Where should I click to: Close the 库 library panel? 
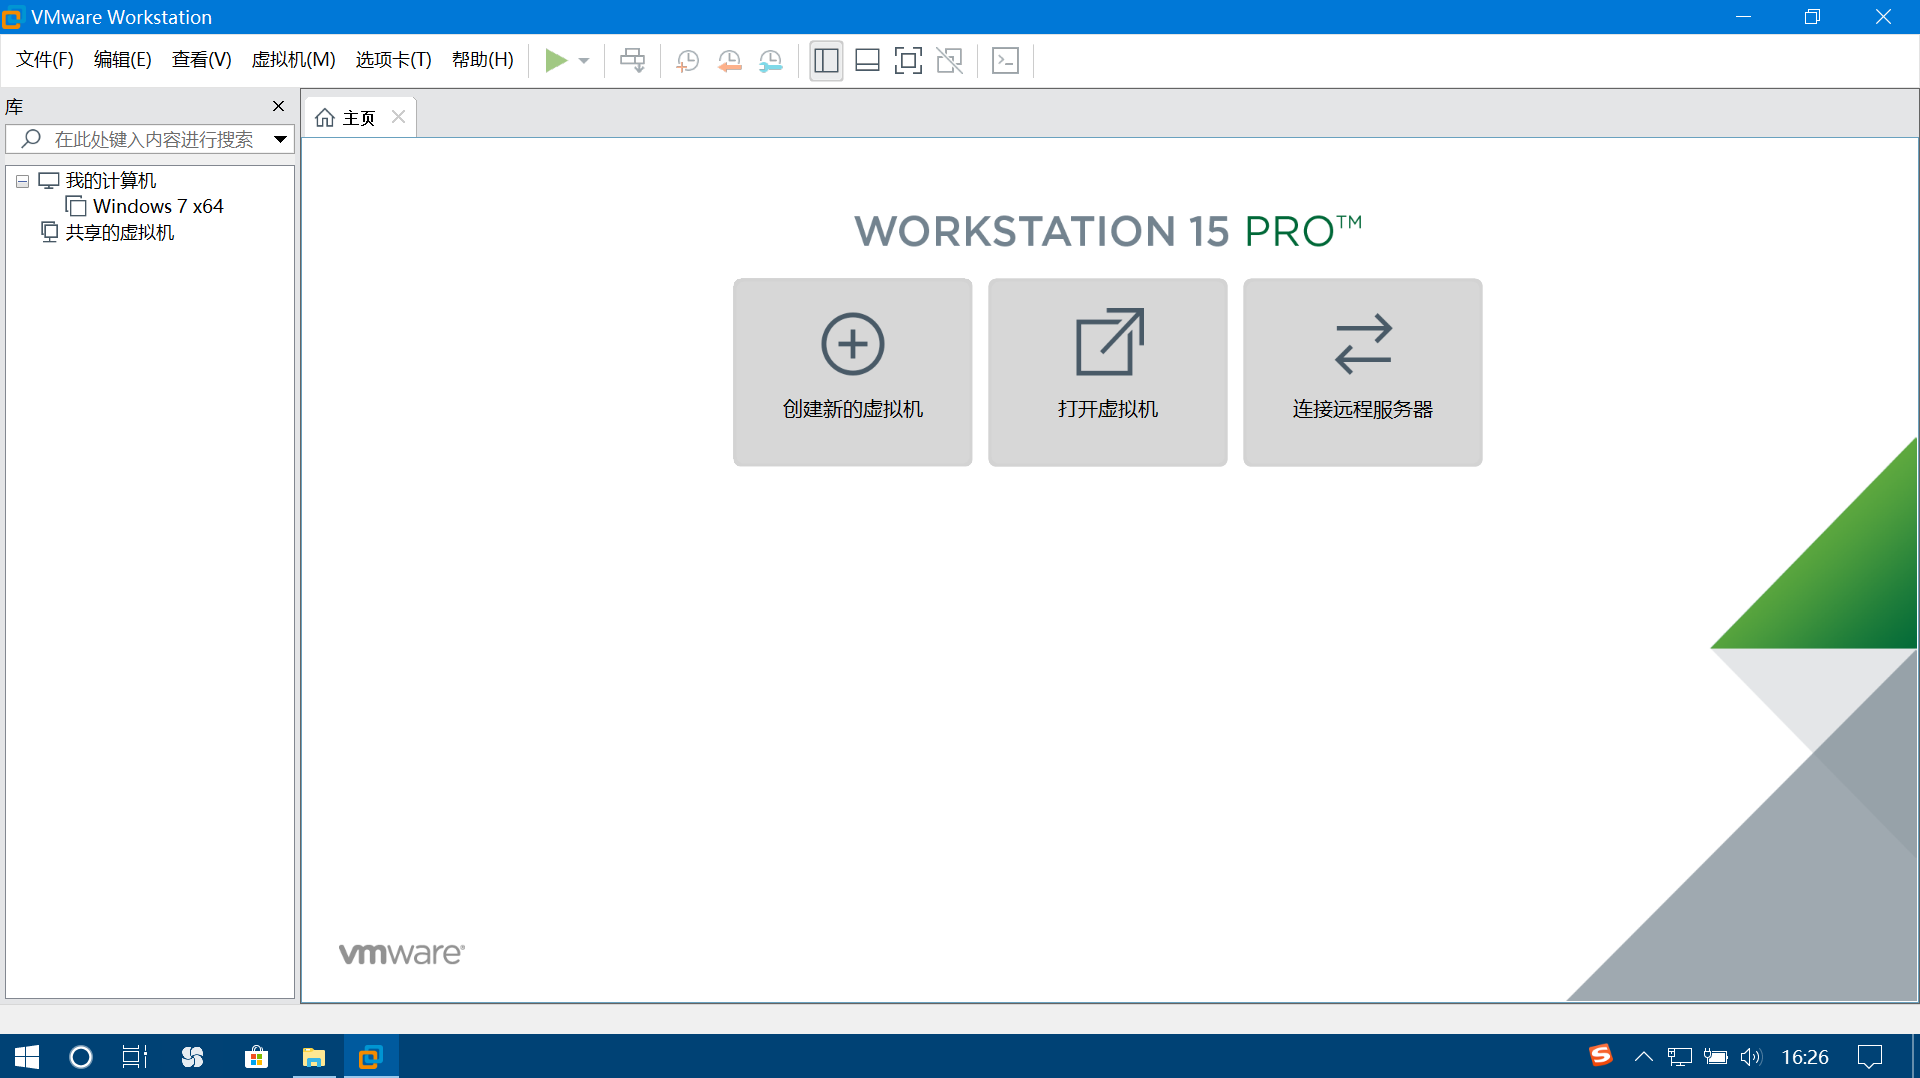click(x=278, y=106)
